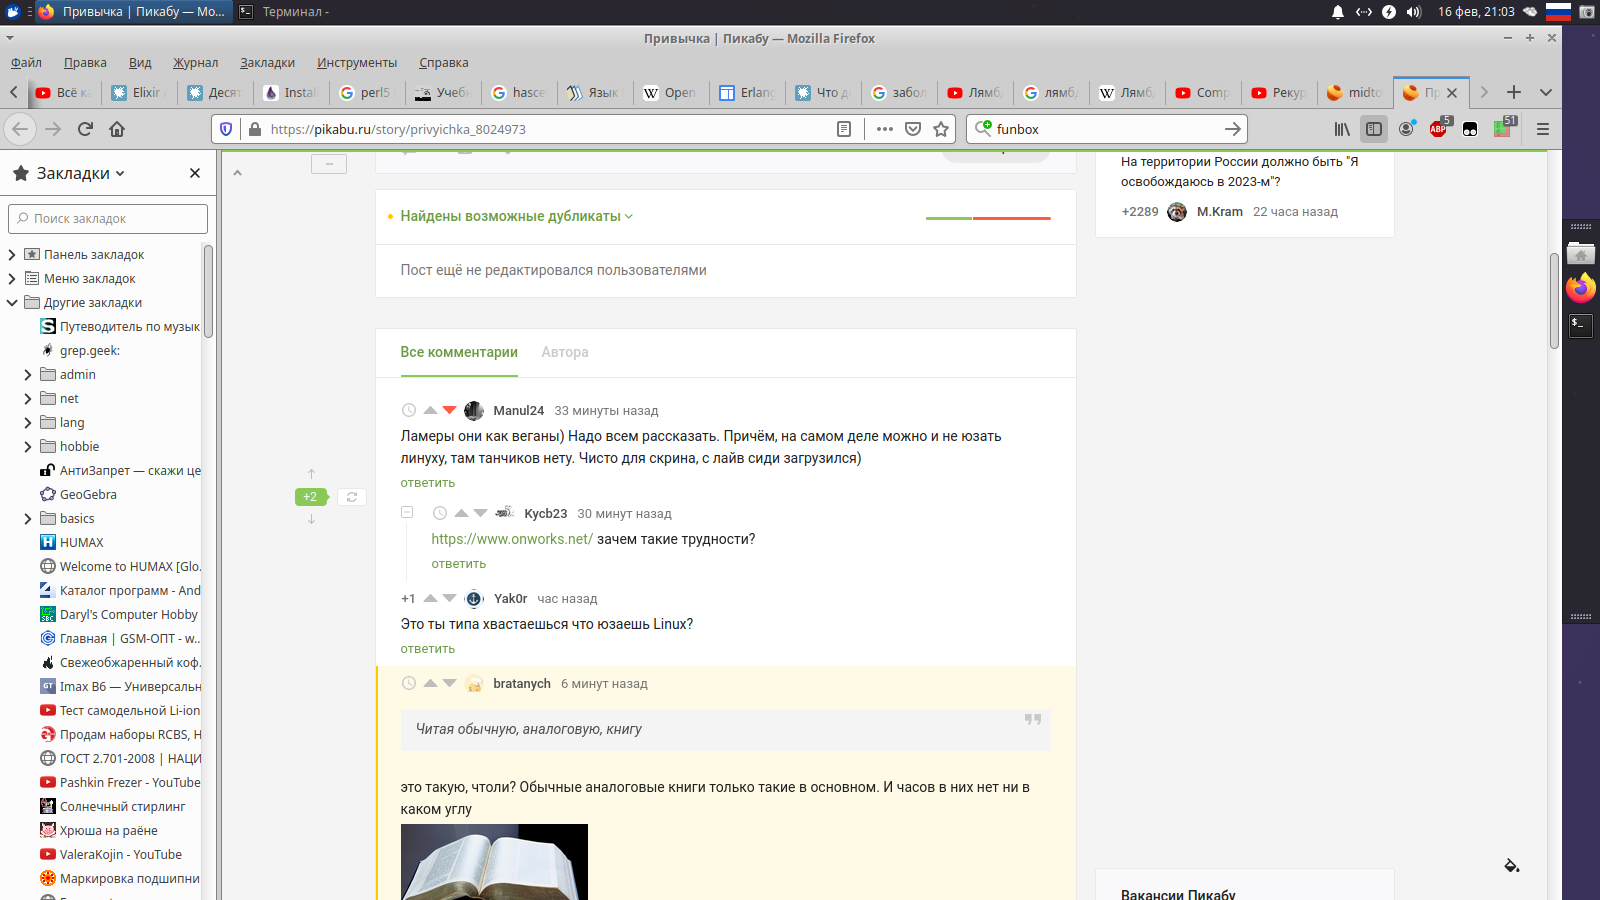Reply to Yak0r's comment

(x=428, y=649)
